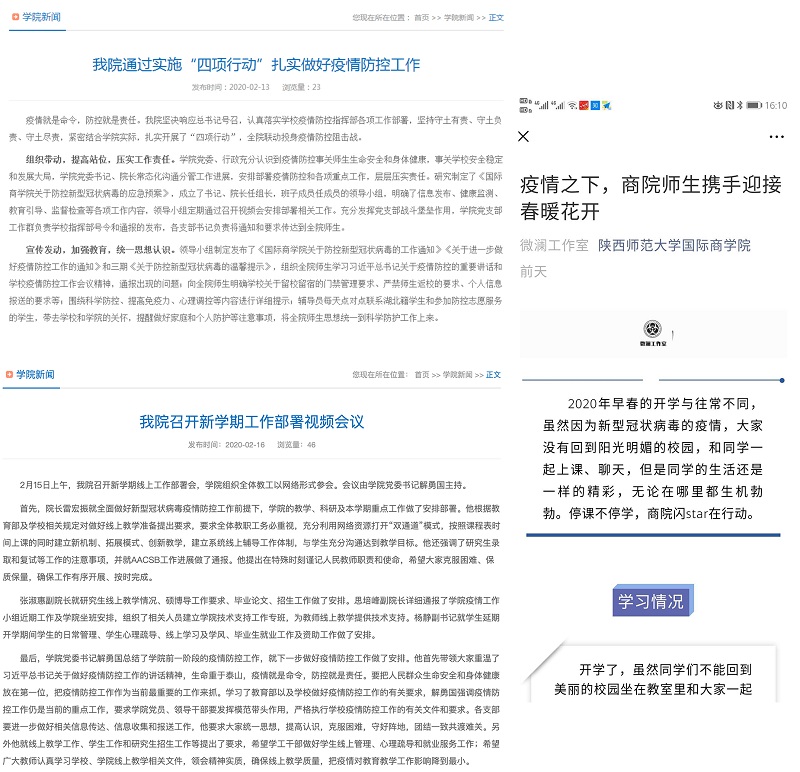Click 首页 in the top breadcrumb
This screenshot has height=772, width=800.
423,18
